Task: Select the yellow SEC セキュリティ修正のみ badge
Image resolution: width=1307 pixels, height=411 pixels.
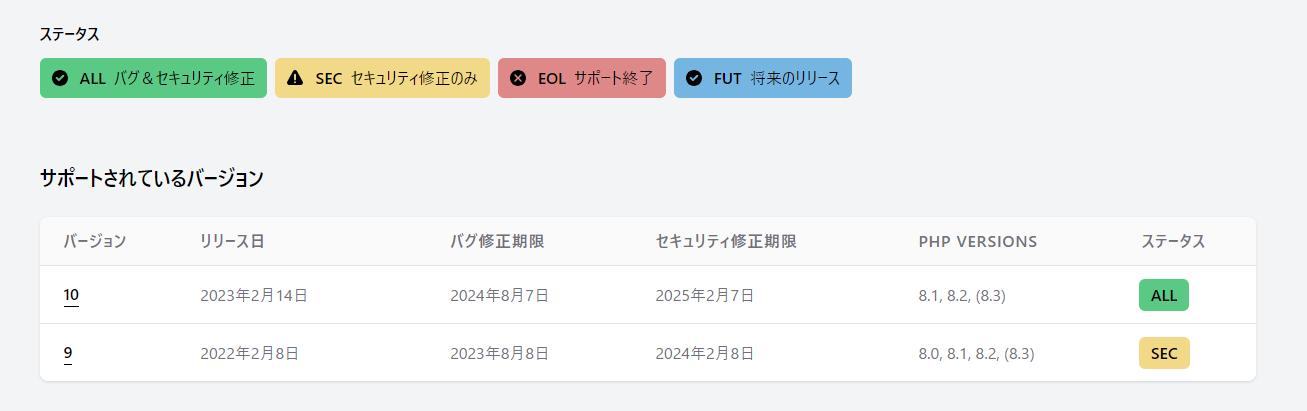Action: click(x=382, y=78)
